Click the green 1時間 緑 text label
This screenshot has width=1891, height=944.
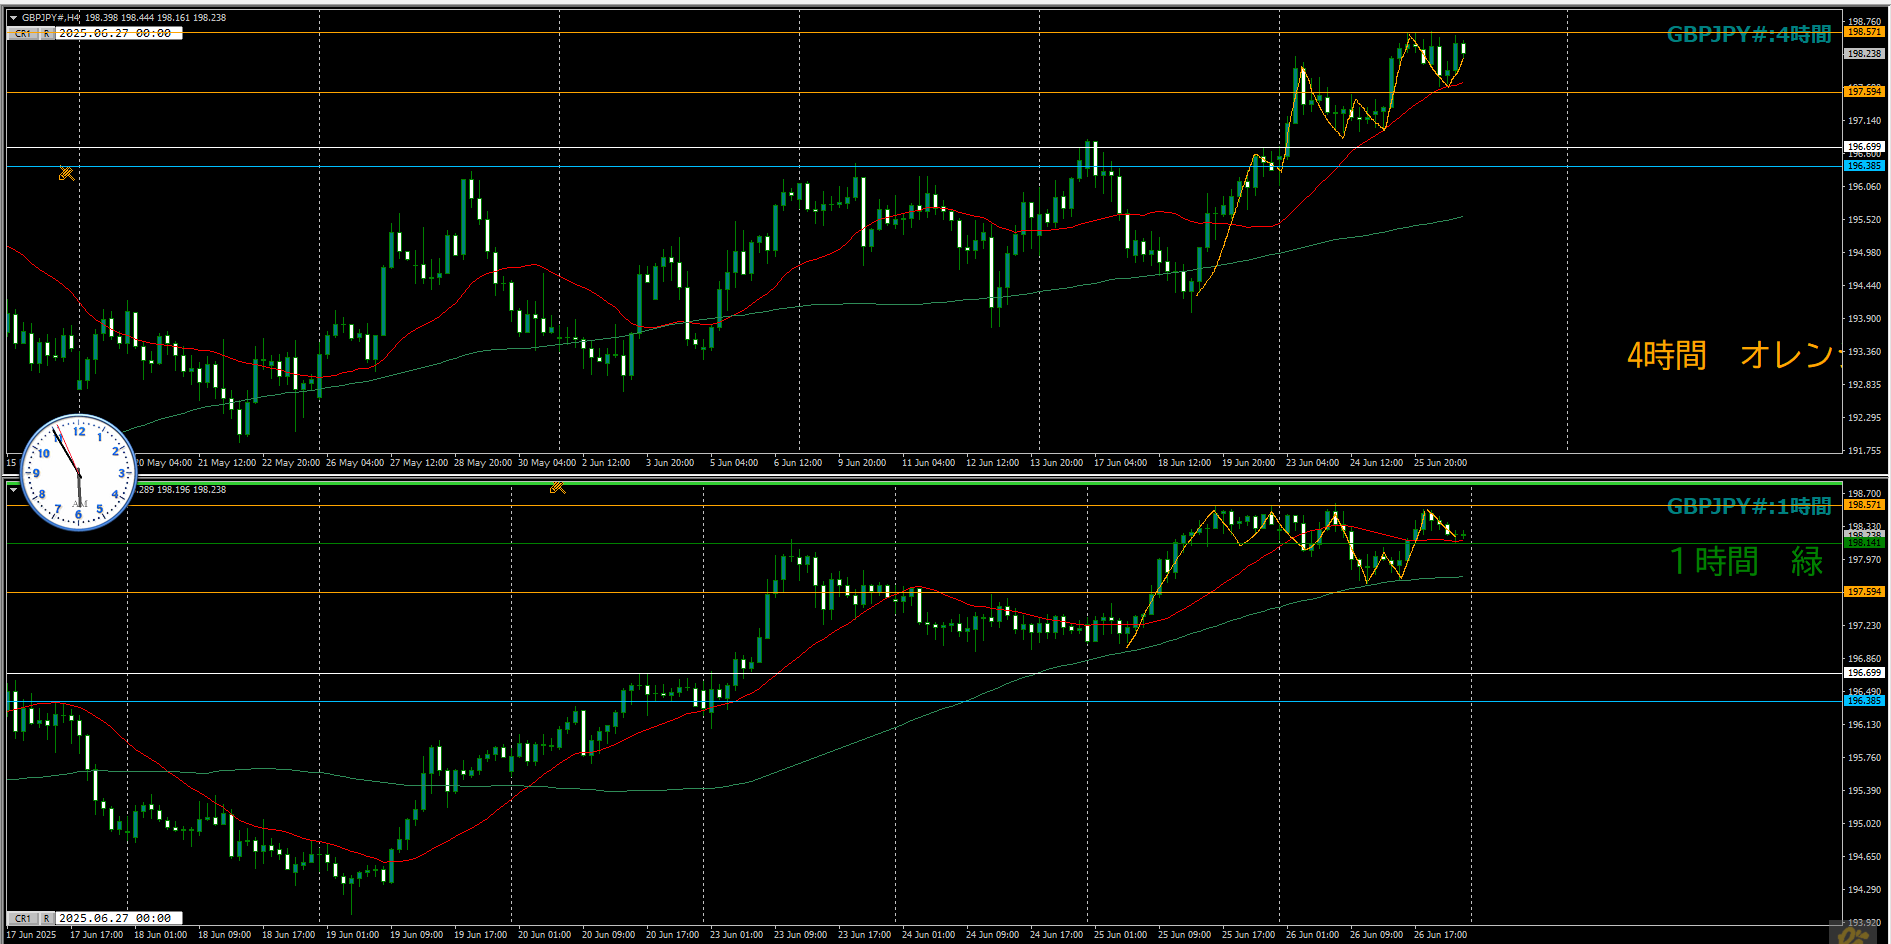1747,561
